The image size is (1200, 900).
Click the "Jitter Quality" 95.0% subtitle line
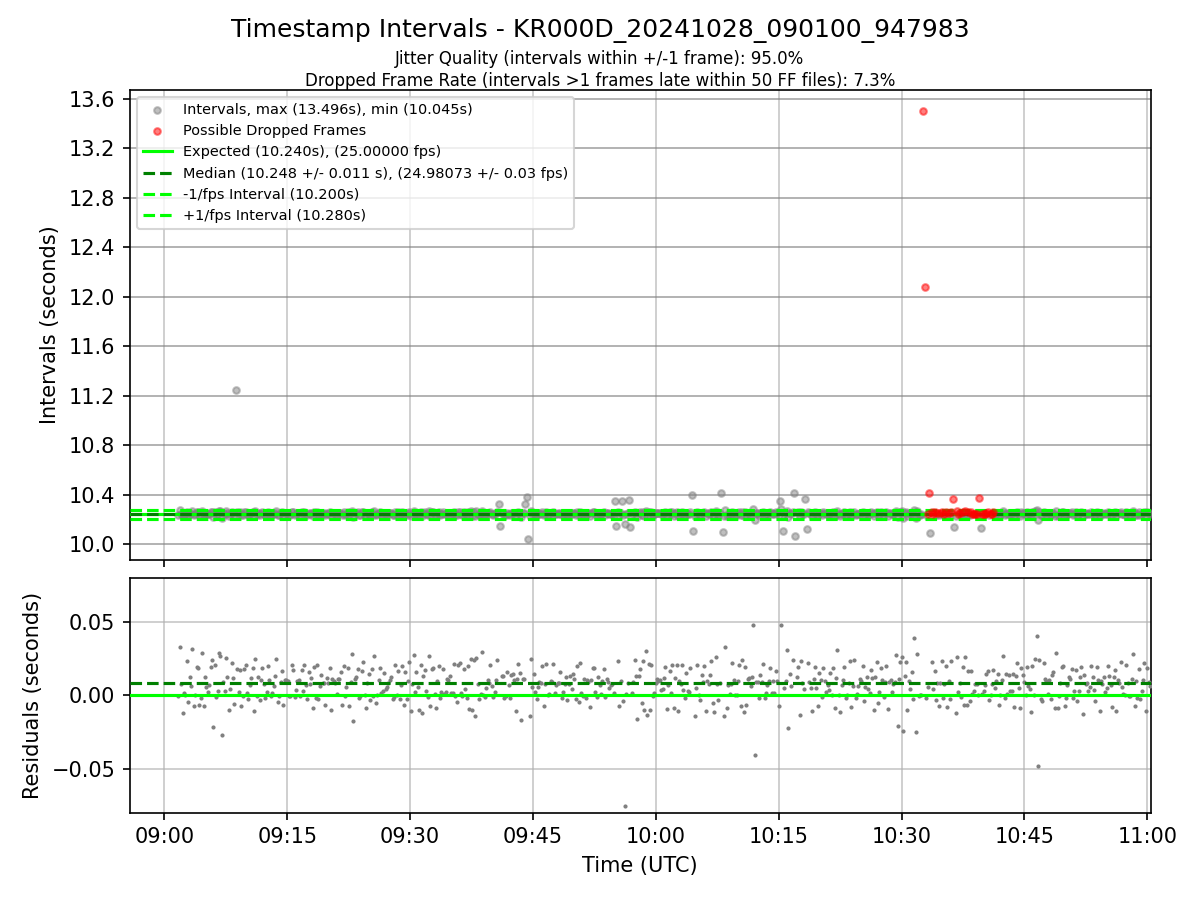point(599,59)
